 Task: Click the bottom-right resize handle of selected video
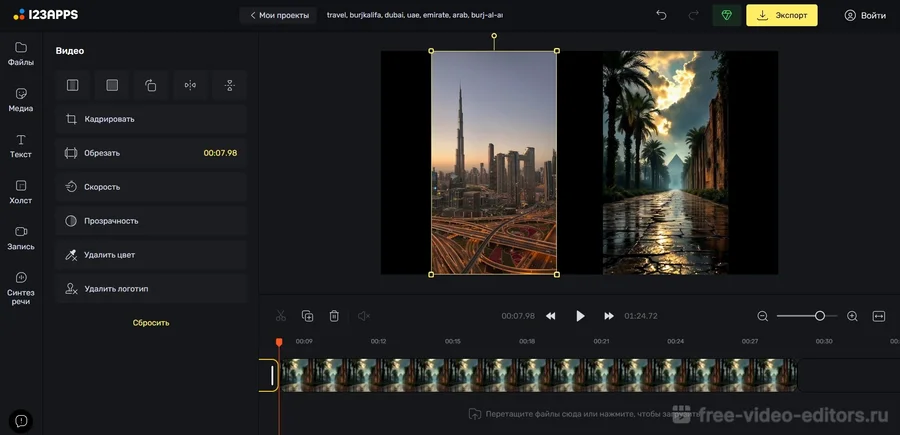point(556,274)
